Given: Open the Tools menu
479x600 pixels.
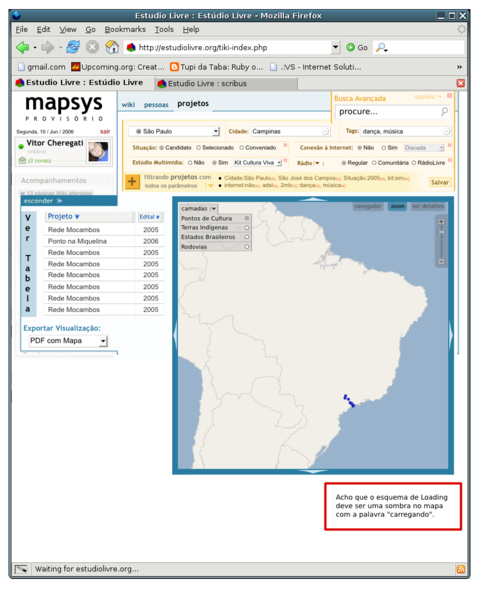Looking at the screenshot, I should click(x=164, y=29).
